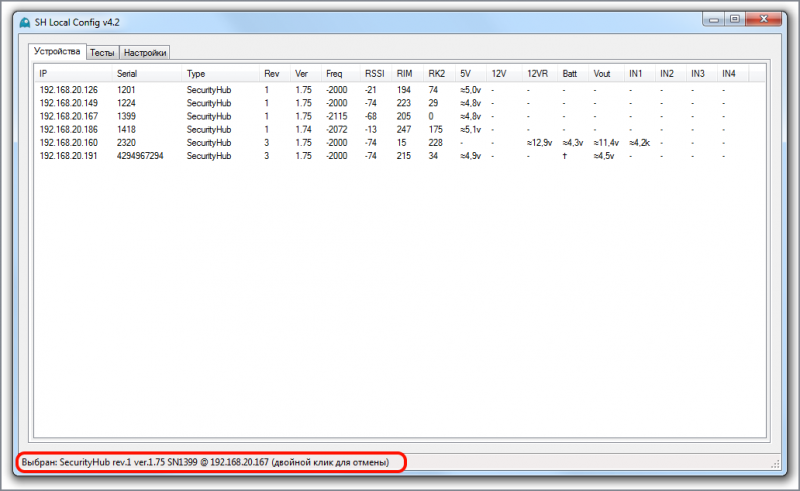Click serial number 1418
800x491 pixels.
click(x=126, y=130)
